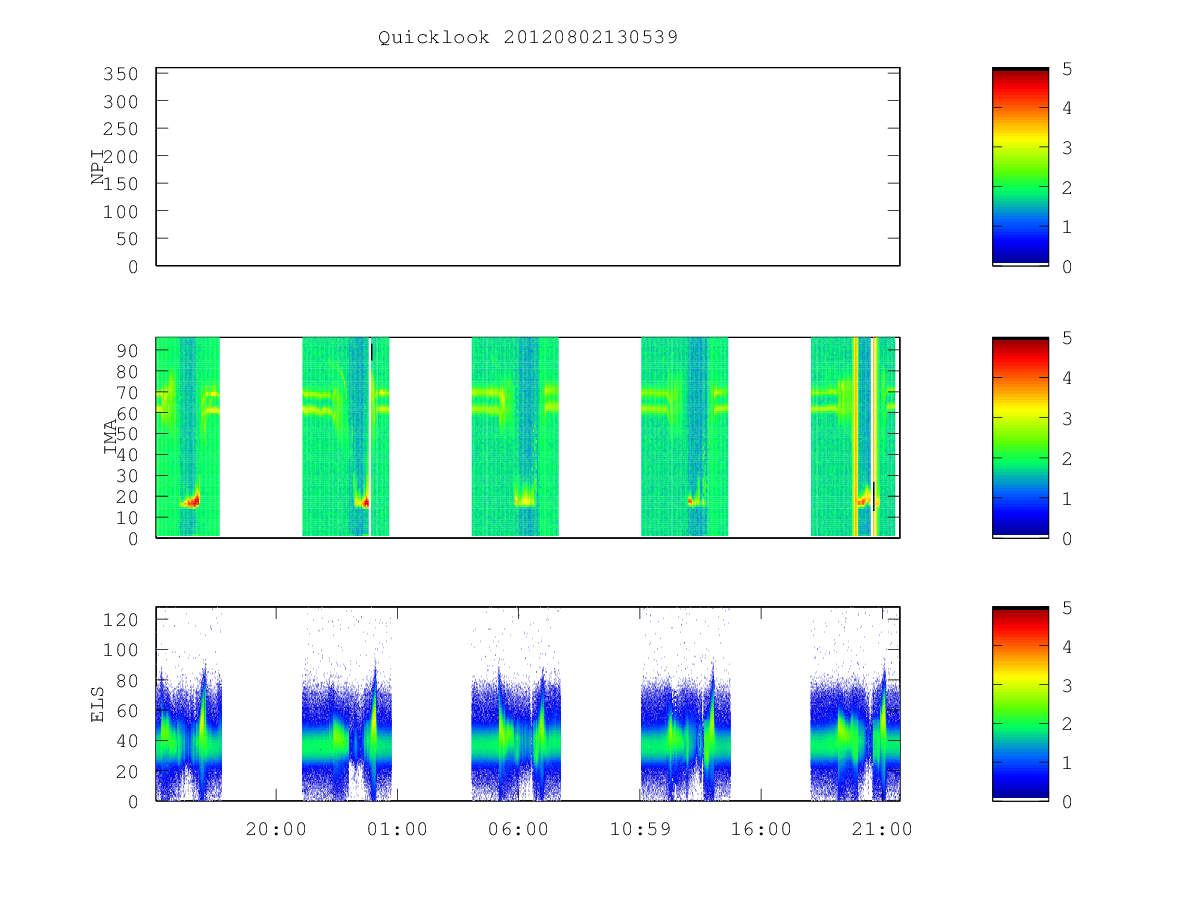
Task: Click the 250 tick on NPI axis
Action: pos(119,129)
